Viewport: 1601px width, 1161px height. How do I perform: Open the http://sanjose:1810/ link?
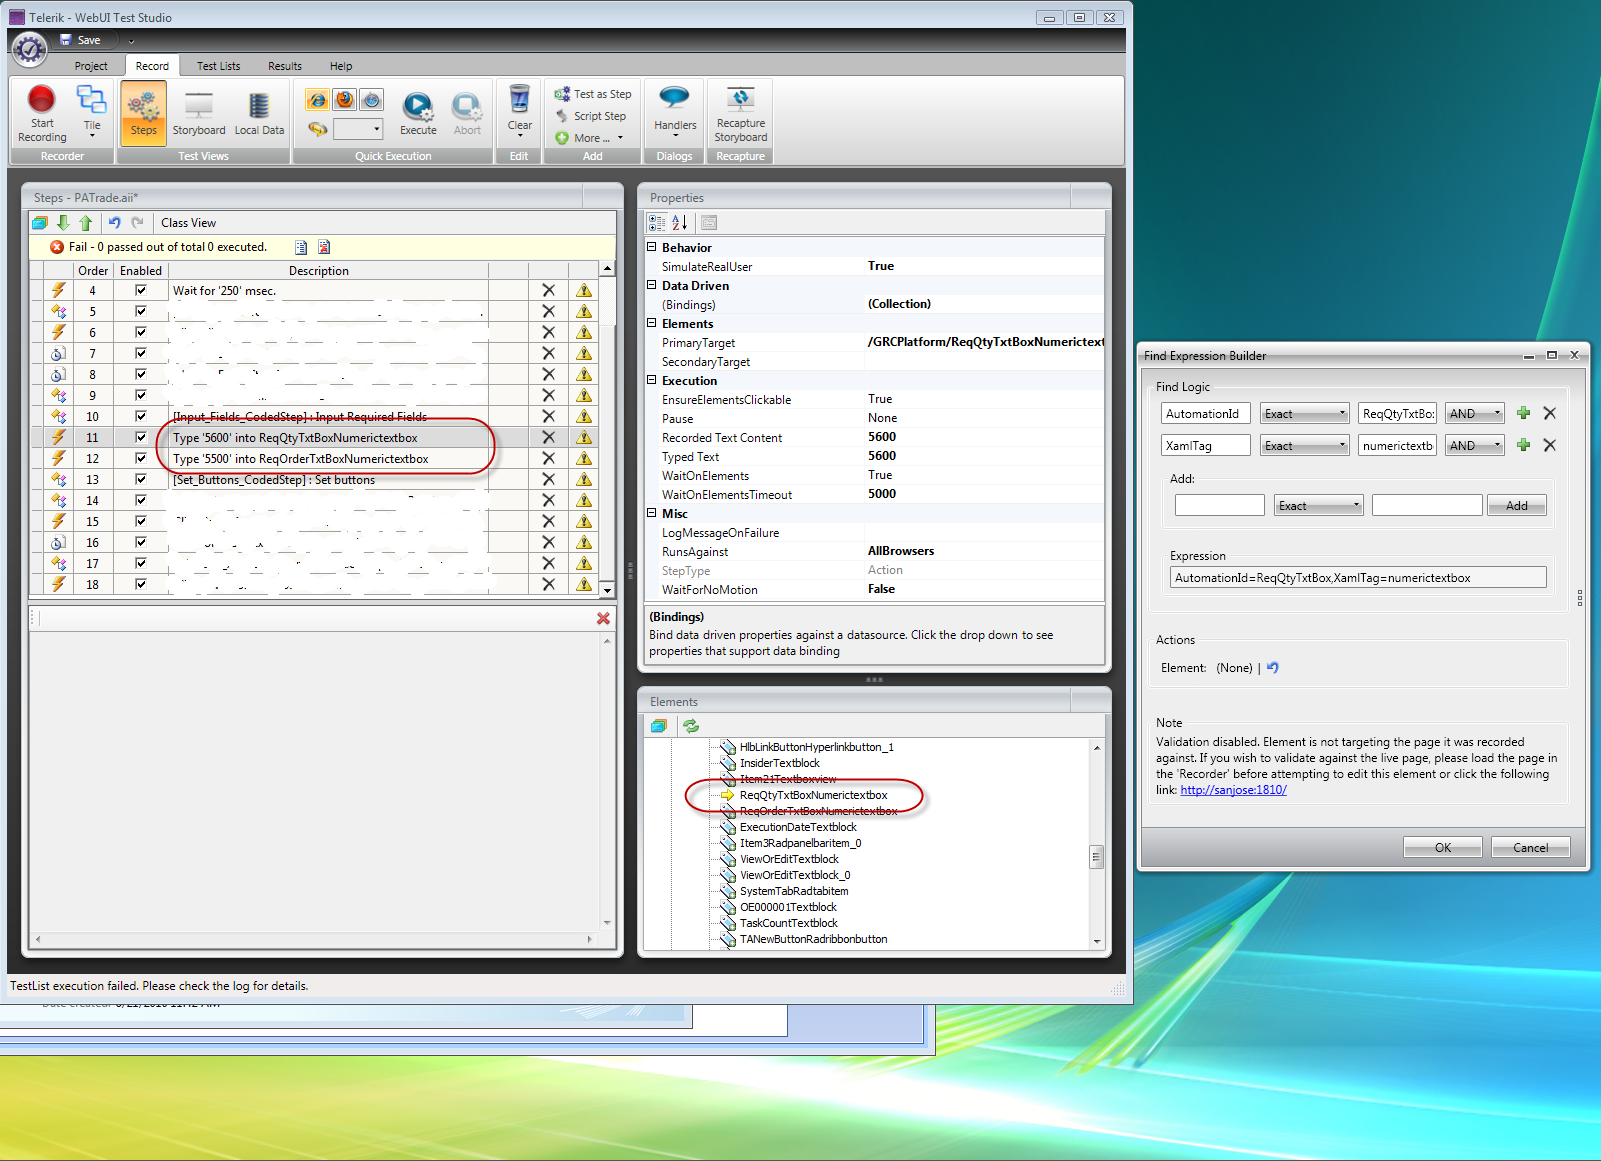(x=1233, y=790)
